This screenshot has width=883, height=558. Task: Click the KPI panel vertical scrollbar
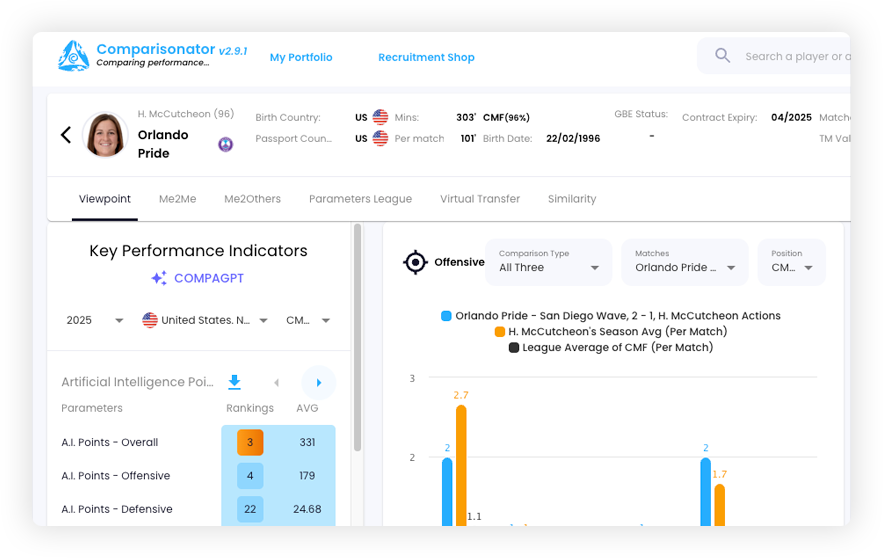[357, 338]
